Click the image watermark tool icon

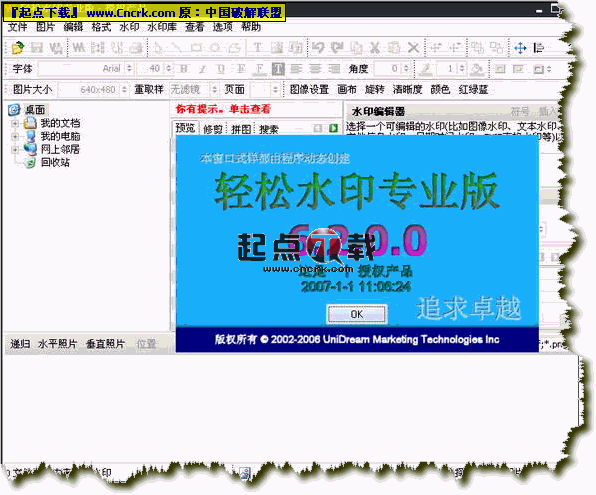277,48
